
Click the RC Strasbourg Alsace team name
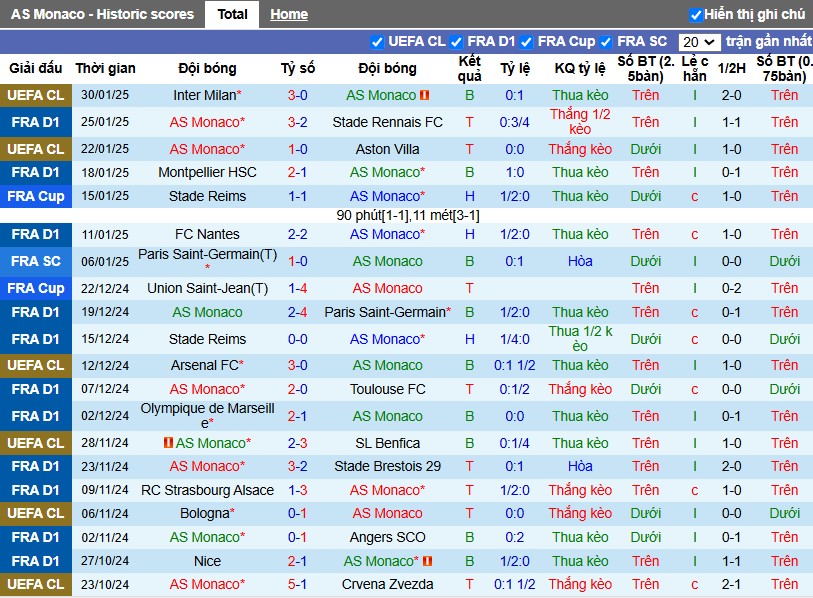point(207,490)
